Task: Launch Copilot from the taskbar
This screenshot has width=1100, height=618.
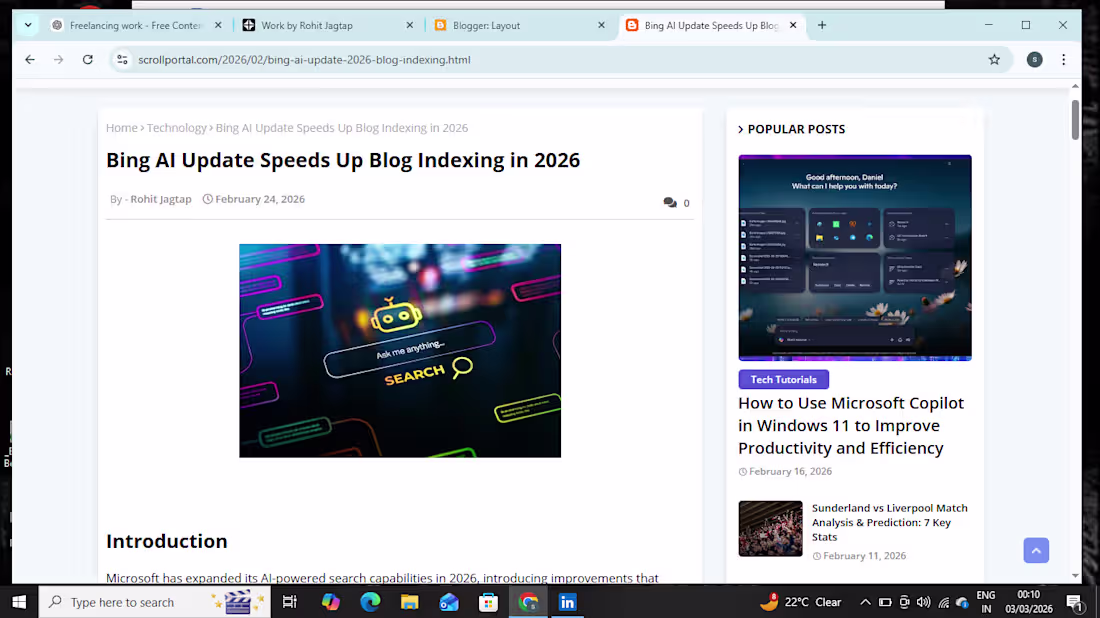Action: coord(330,602)
